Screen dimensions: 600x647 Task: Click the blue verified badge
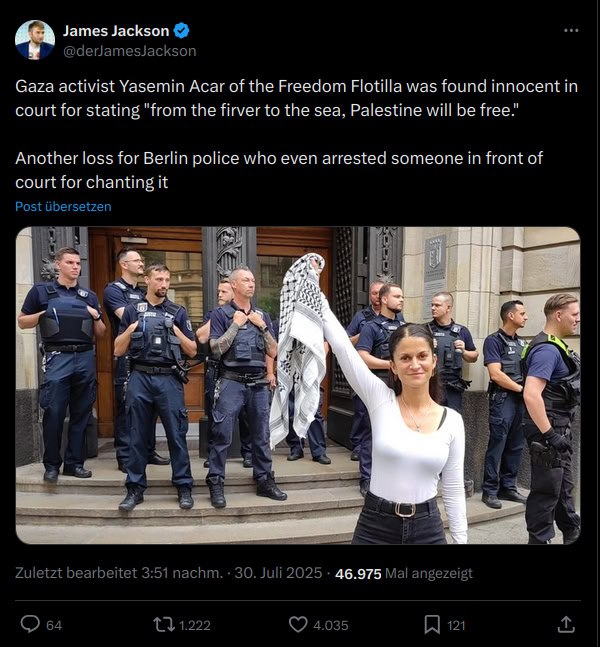click(181, 31)
